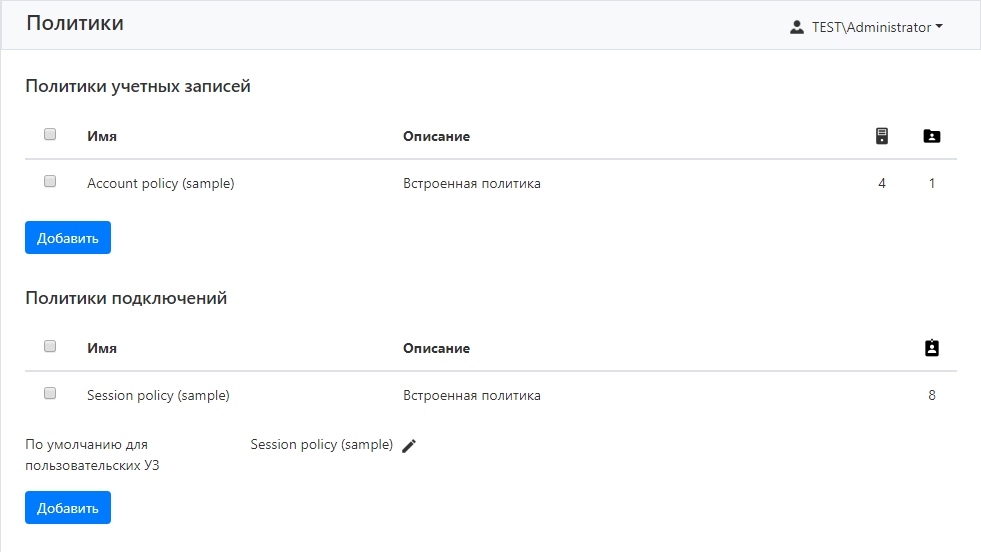Image resolution: width=981 pixels, height=552 pixels.
Task: Check the Account policy (sample) row checkbox
Action: [x=50, y=182]
